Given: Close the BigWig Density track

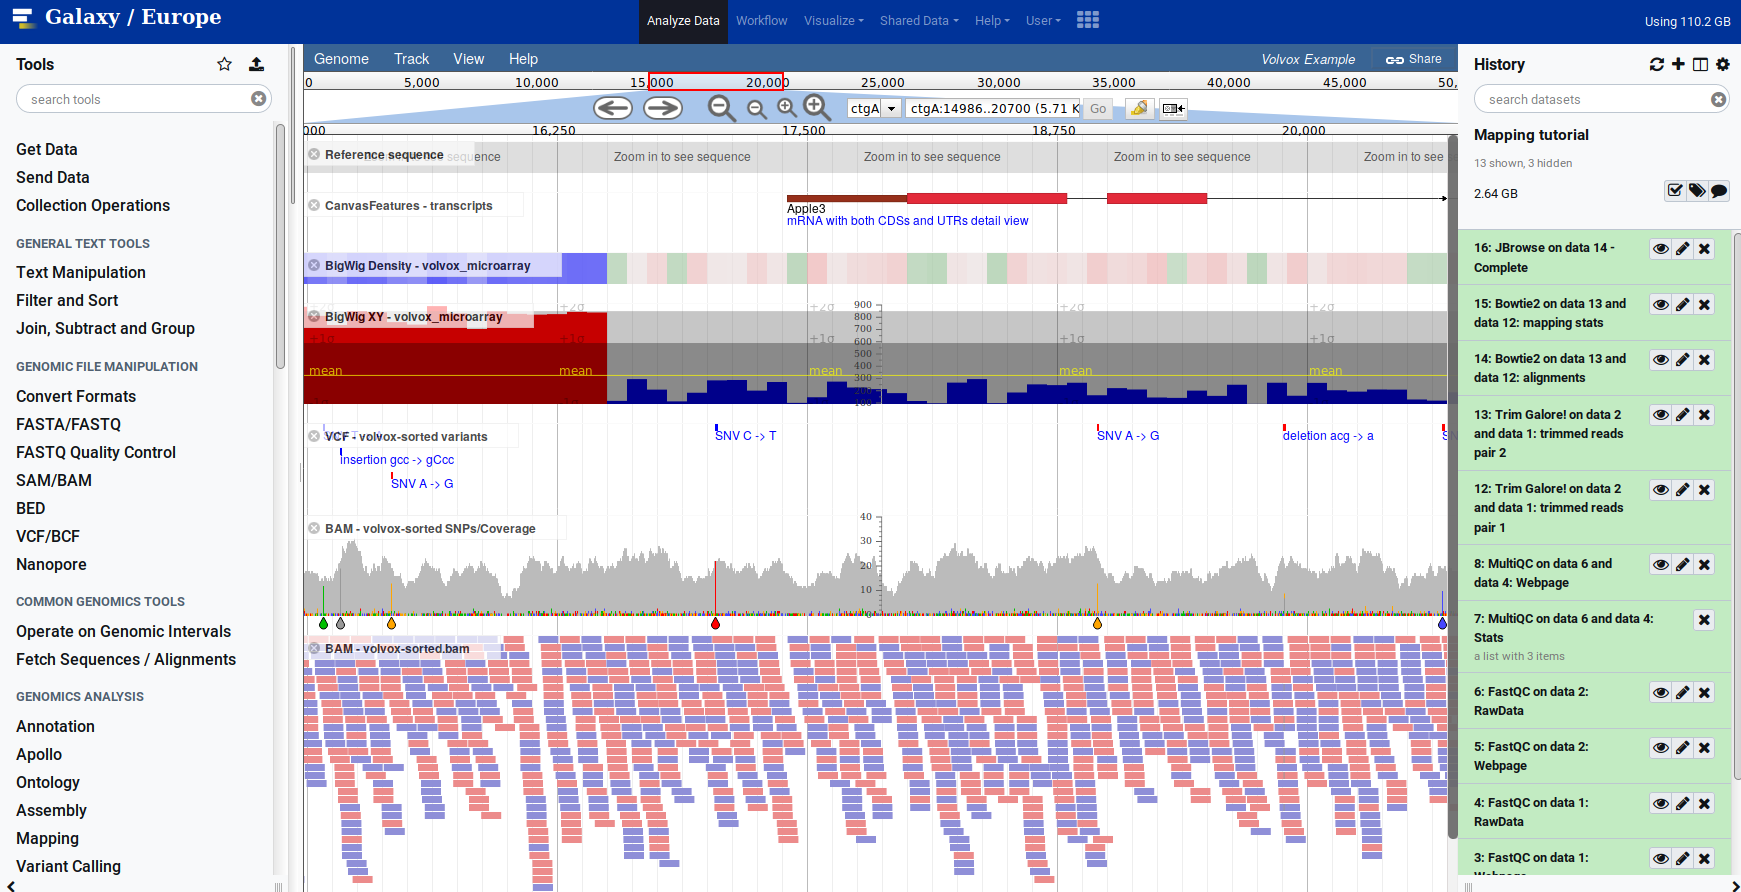Looking at the screenshot, I should [314, 266].
